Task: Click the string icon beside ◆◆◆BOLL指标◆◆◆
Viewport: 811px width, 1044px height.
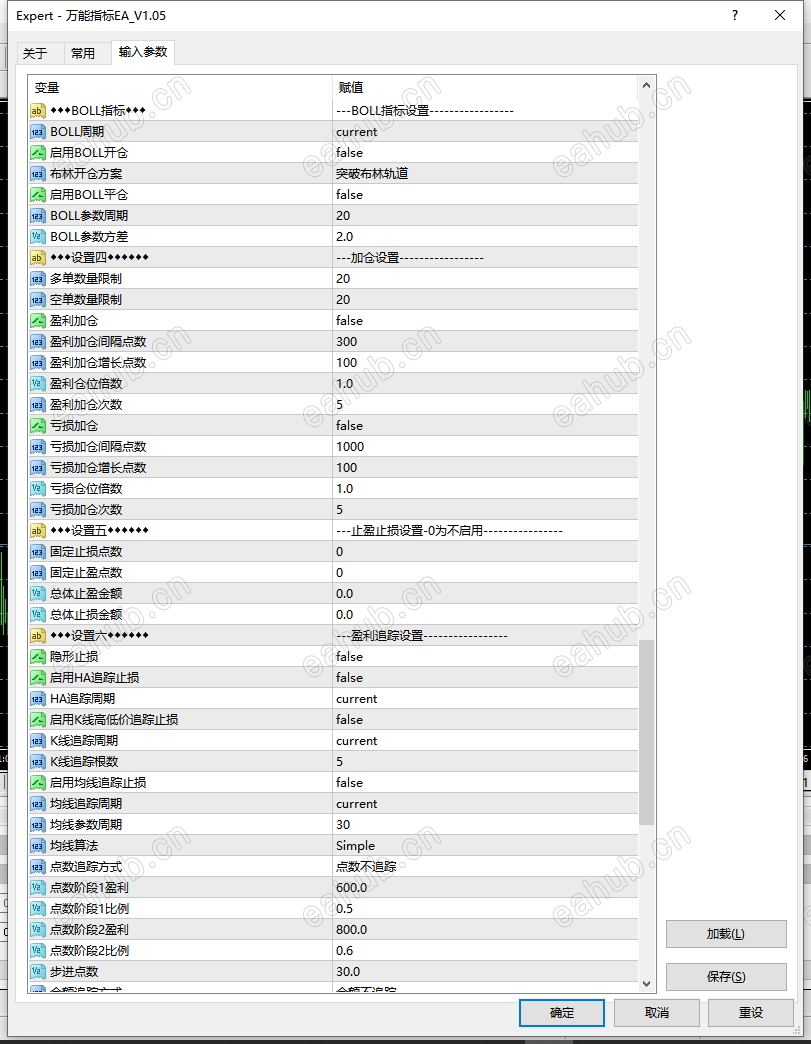Action: pyautogui.click(x=38, y=111)
